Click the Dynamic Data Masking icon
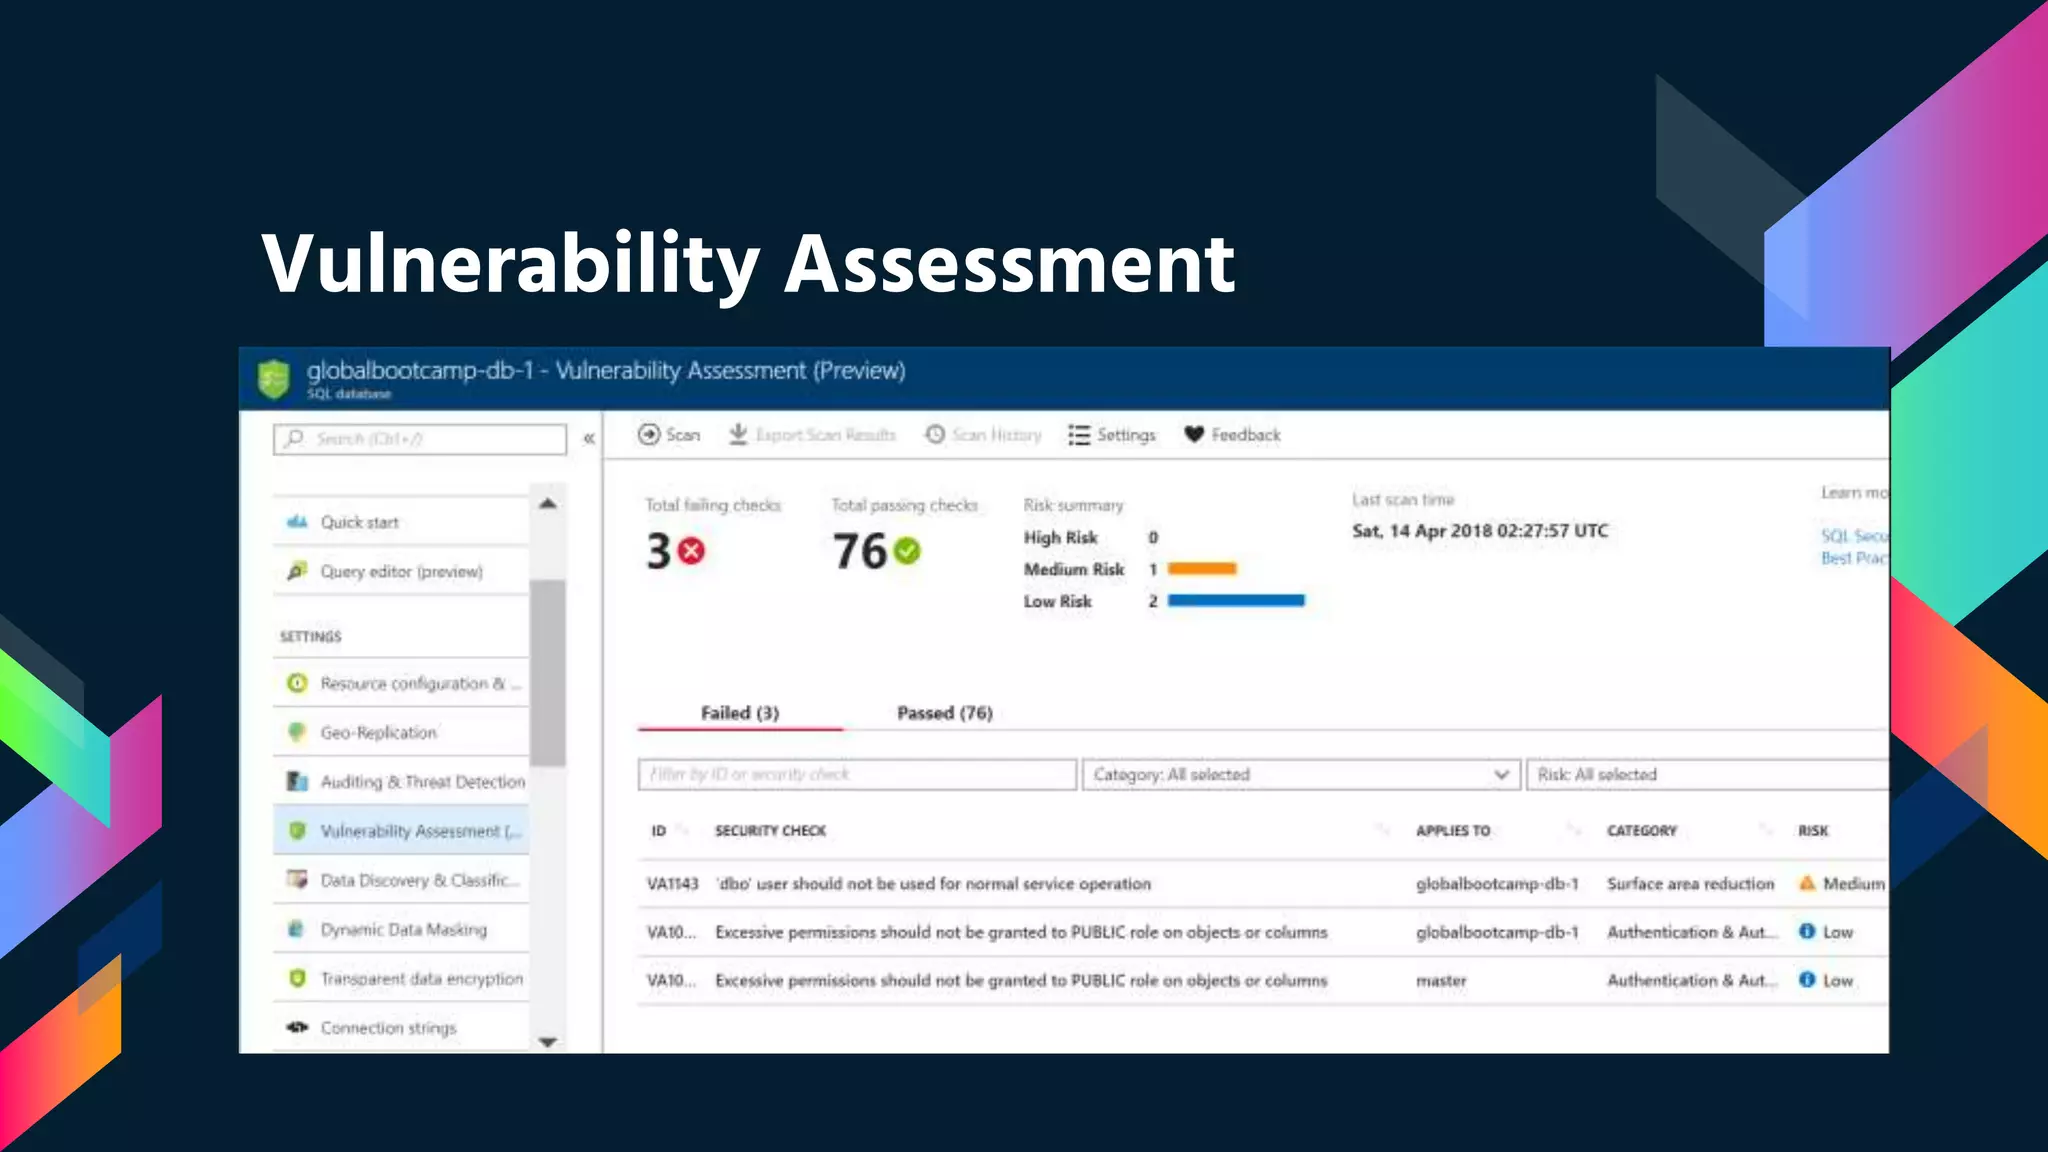Image resolution: width=2048 pixels, height=1152 pixels. tap(297, 929)
